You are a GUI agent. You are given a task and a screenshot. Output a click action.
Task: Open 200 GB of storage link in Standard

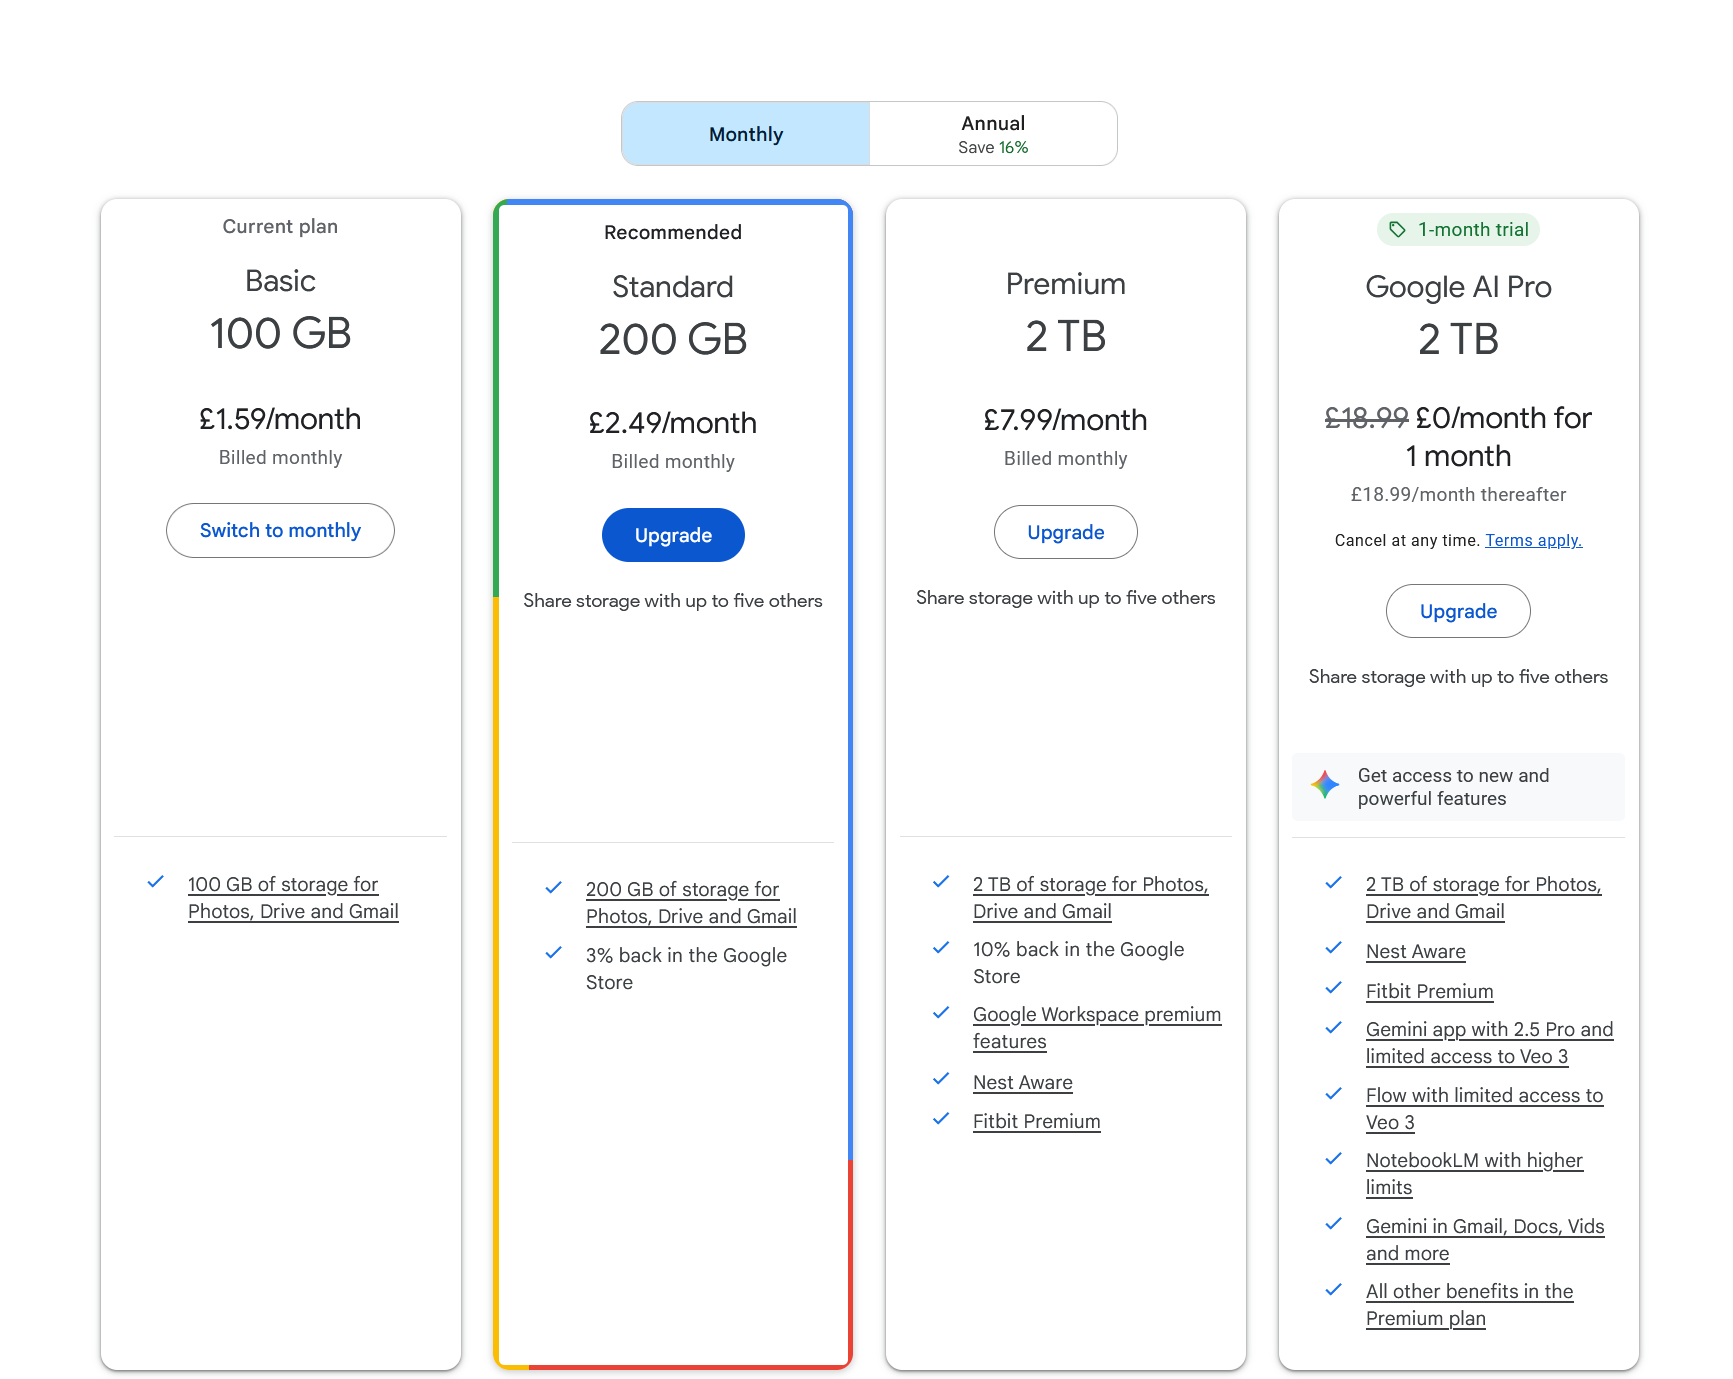point(691,903)
